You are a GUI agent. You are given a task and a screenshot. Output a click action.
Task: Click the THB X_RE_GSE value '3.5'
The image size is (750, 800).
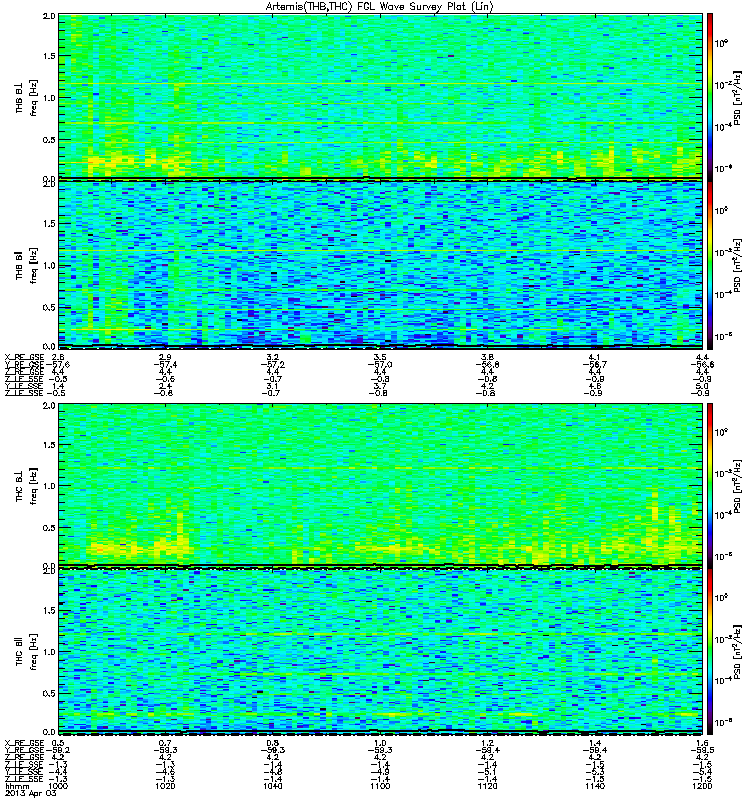click(x=380, y=357)
